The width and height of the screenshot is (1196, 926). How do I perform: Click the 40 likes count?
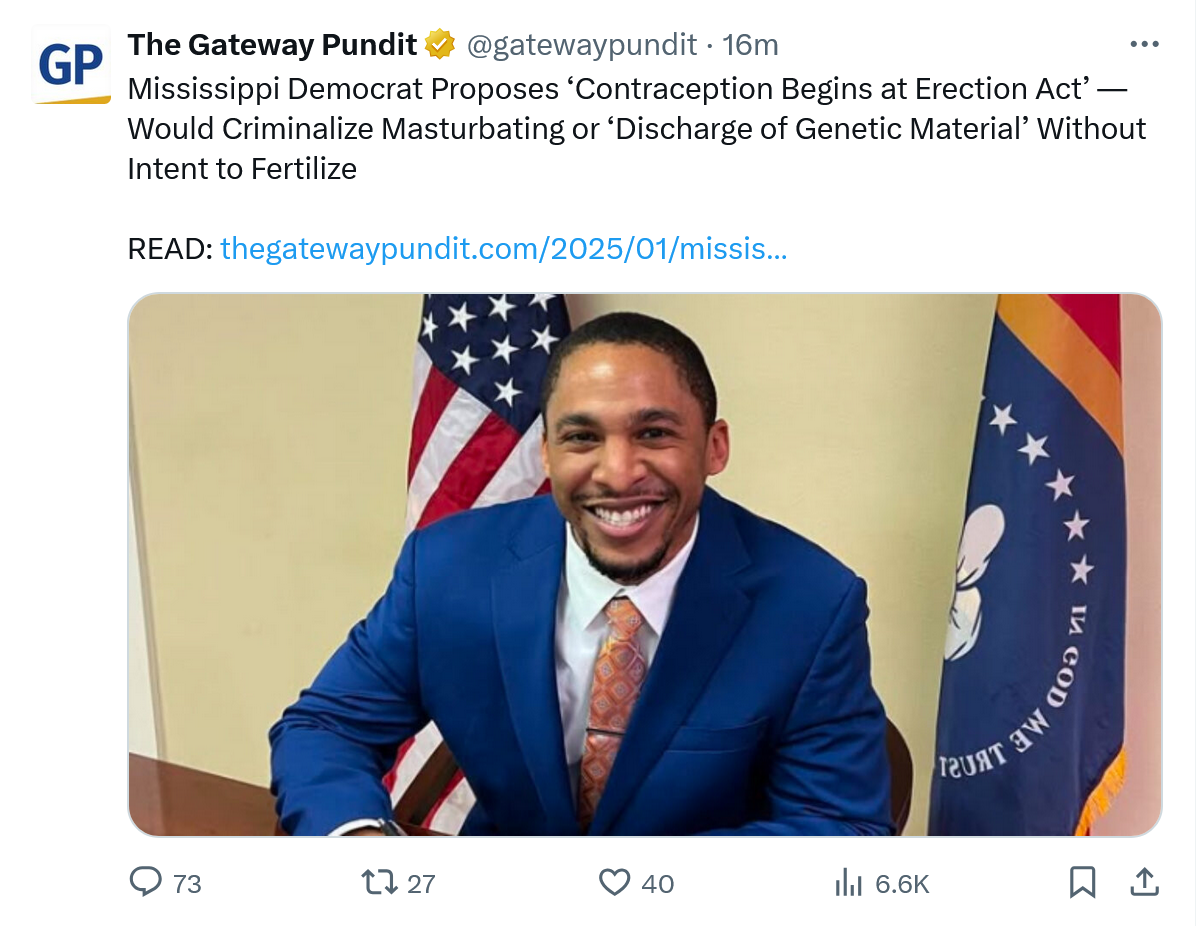coord(657,884)
